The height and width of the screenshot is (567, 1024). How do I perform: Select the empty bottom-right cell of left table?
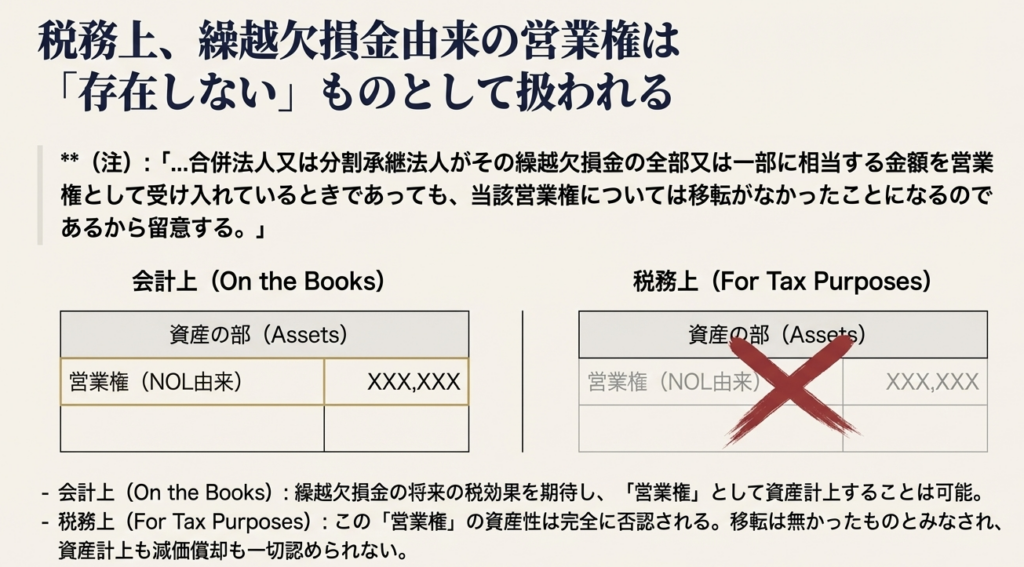396,428
